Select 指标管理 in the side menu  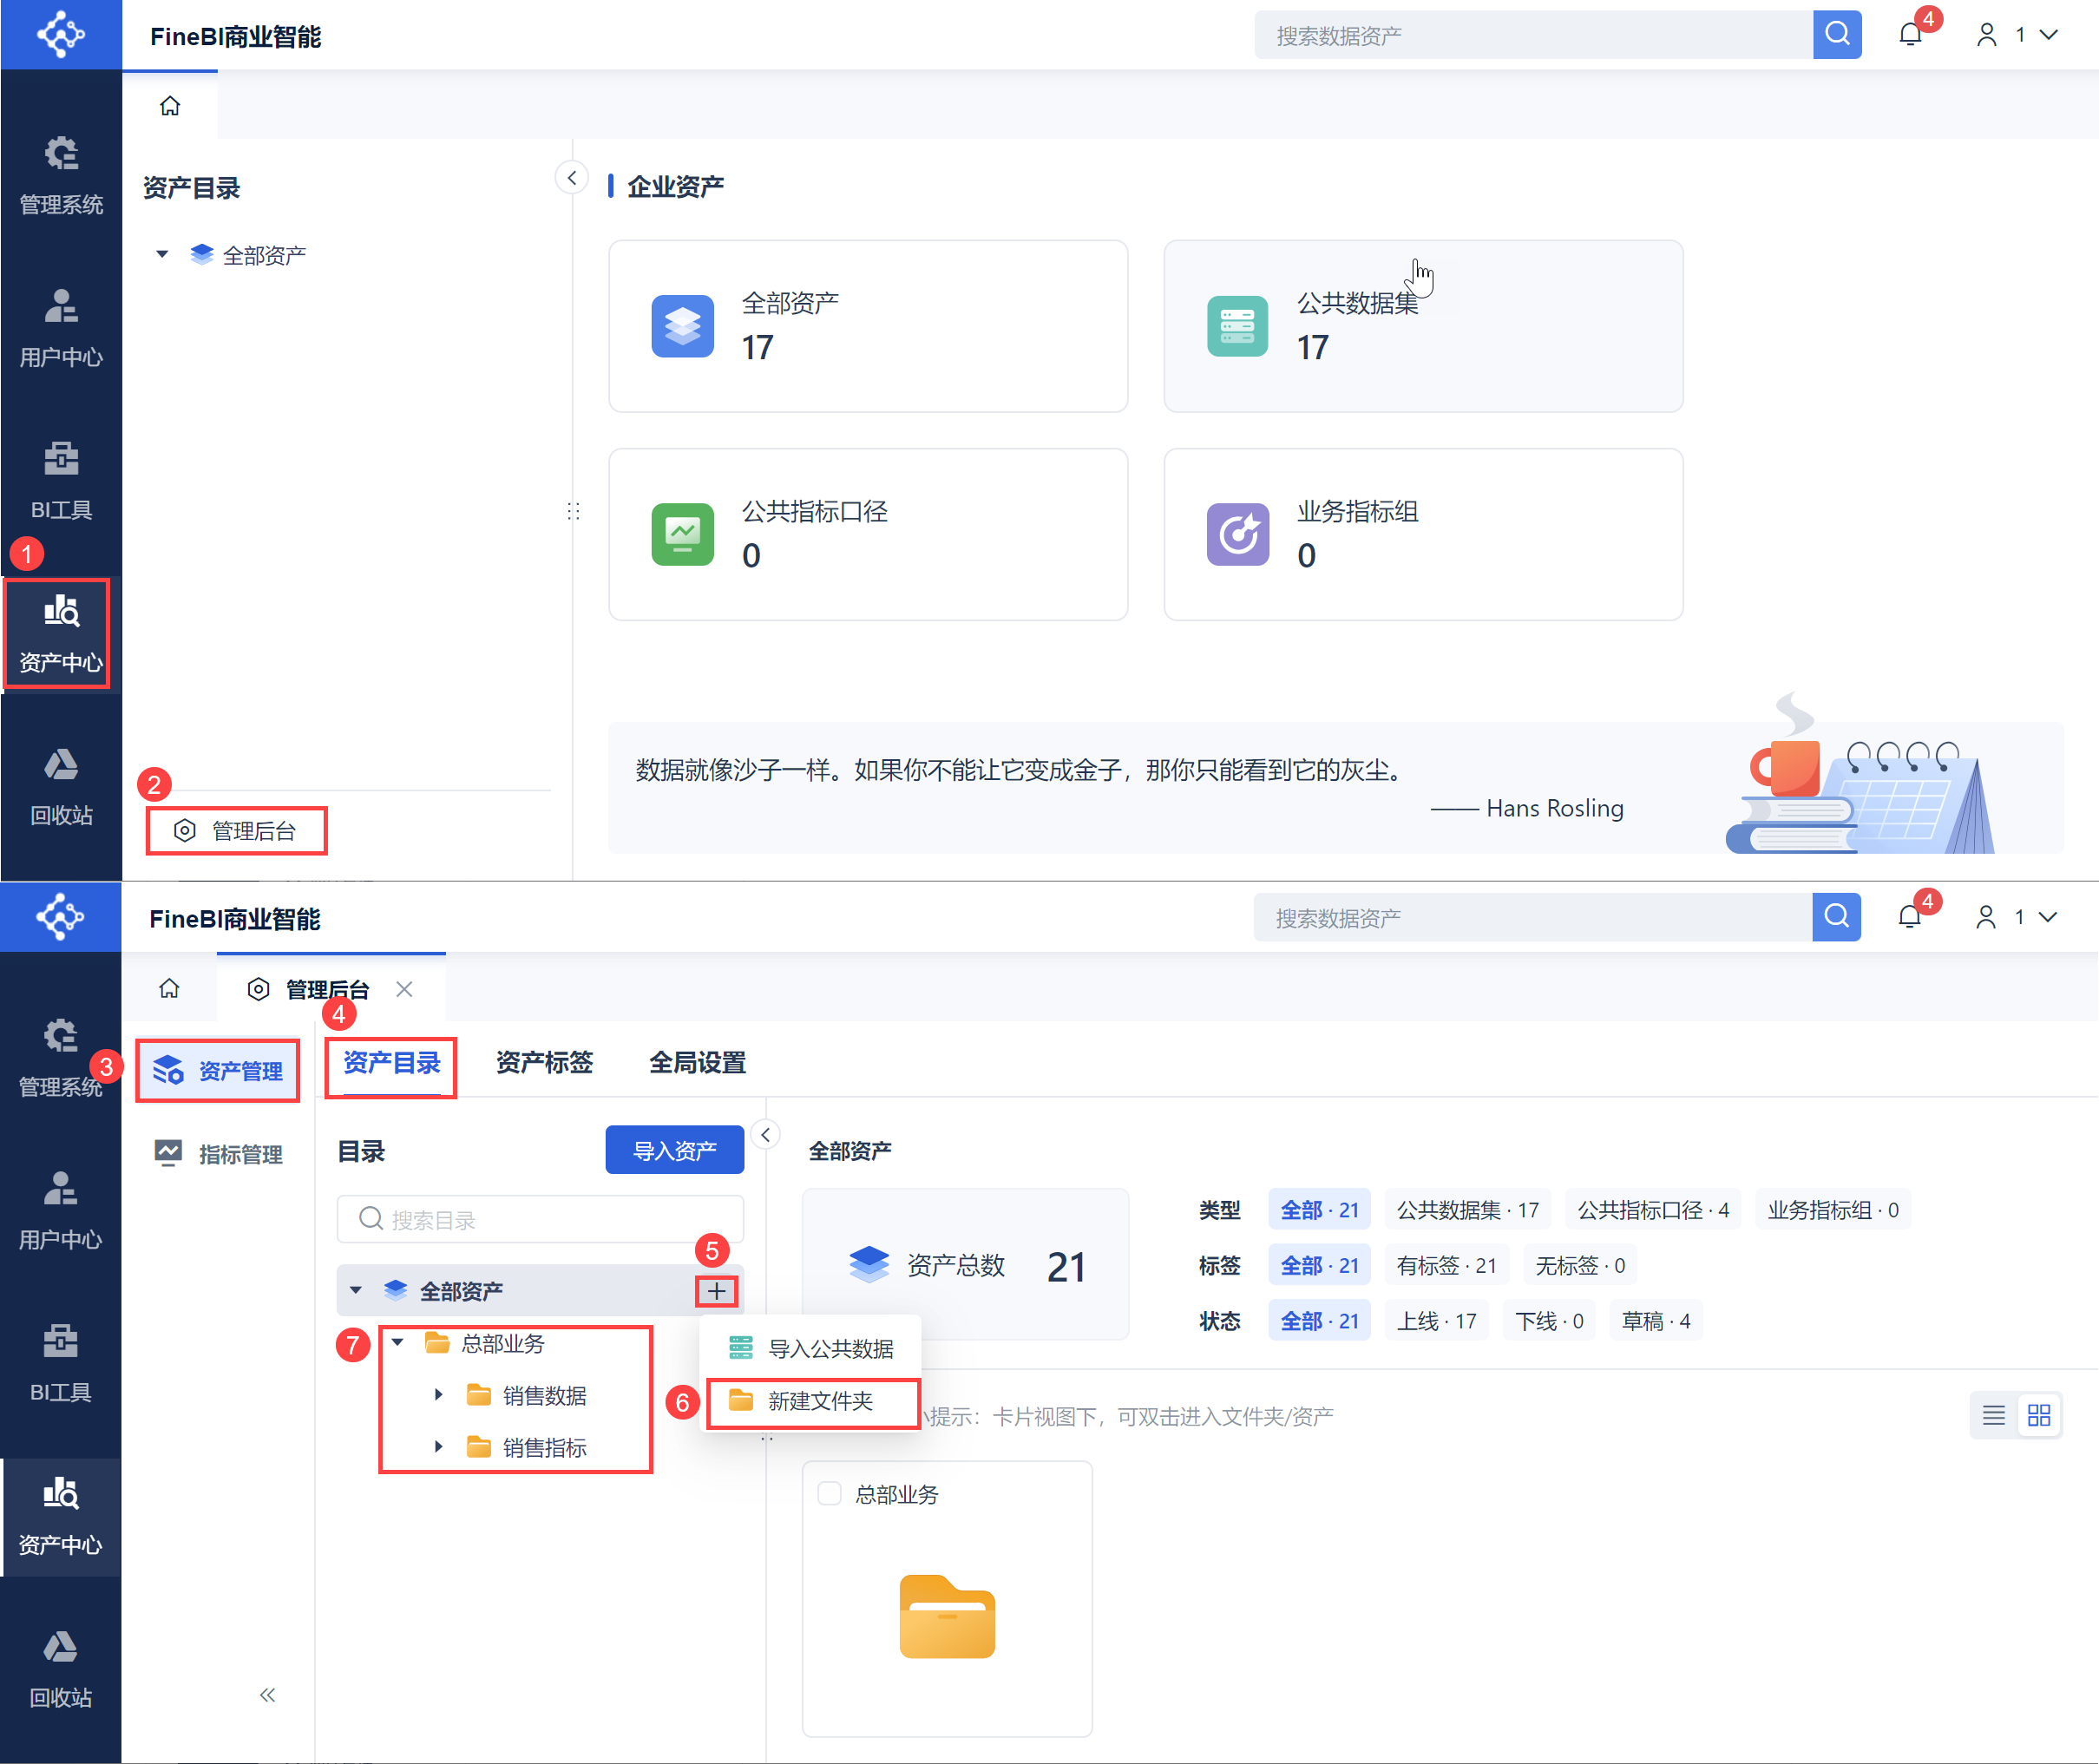pyautogui.click(x=218, y=1154)
